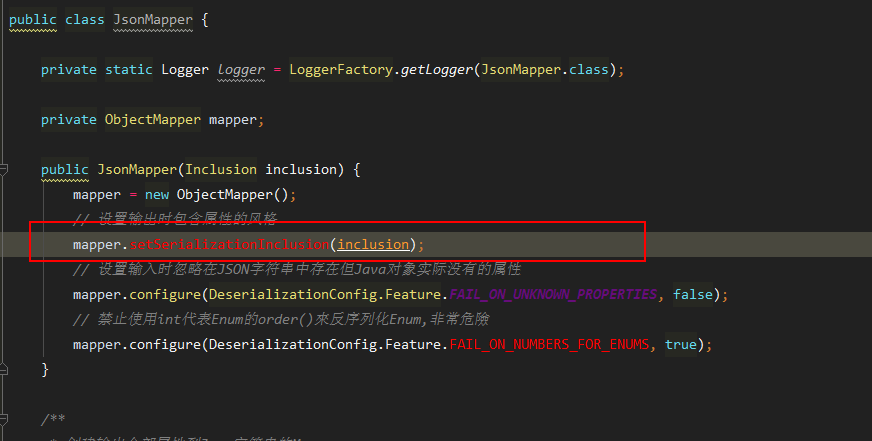The width and height of the screenshot is (872, 441).
Task: Place cursor on JsonMapper in the class declaration
Action: pyautogui.click(x=153, y=19)
